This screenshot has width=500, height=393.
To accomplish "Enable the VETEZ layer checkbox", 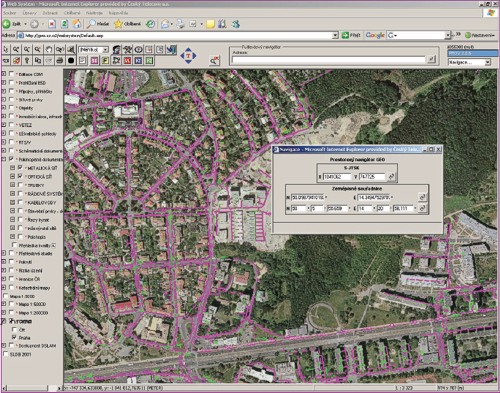I will point(12,125).
